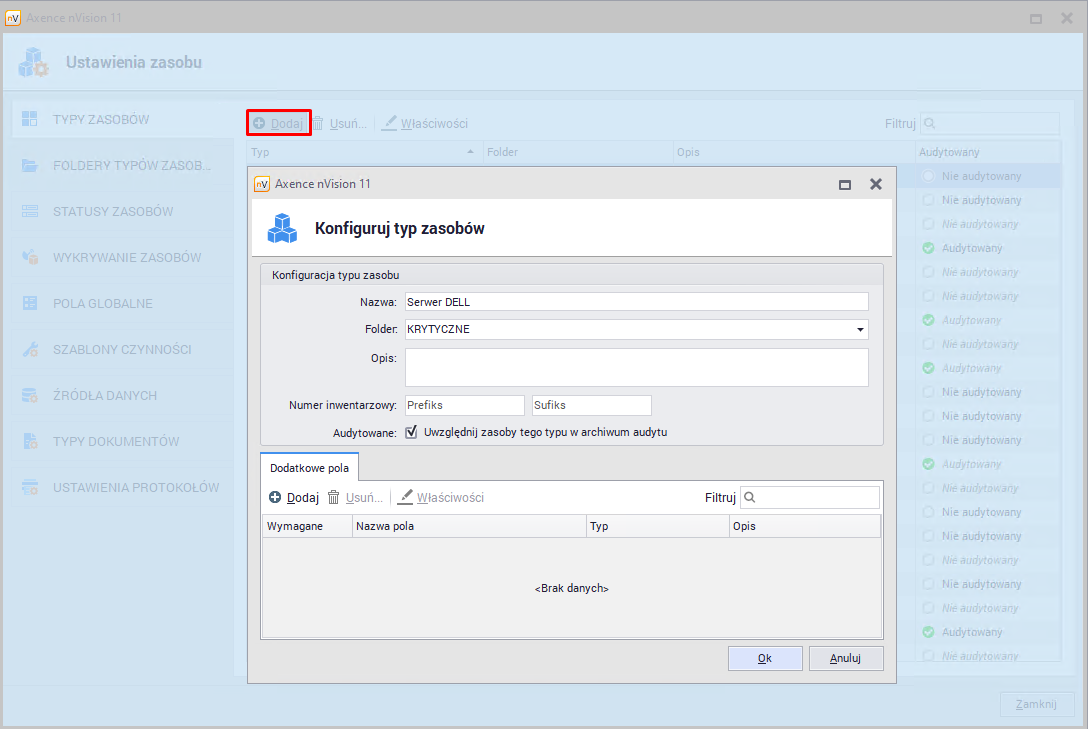Screen dimensions: 1088x729
Task: Click the Typy zasobów sidebar icon
Action: 30,119
